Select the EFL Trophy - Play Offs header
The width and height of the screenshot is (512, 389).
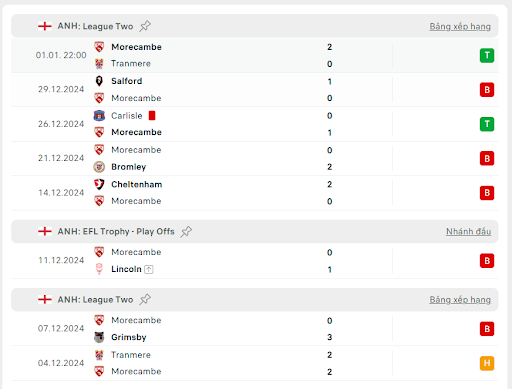255,231
